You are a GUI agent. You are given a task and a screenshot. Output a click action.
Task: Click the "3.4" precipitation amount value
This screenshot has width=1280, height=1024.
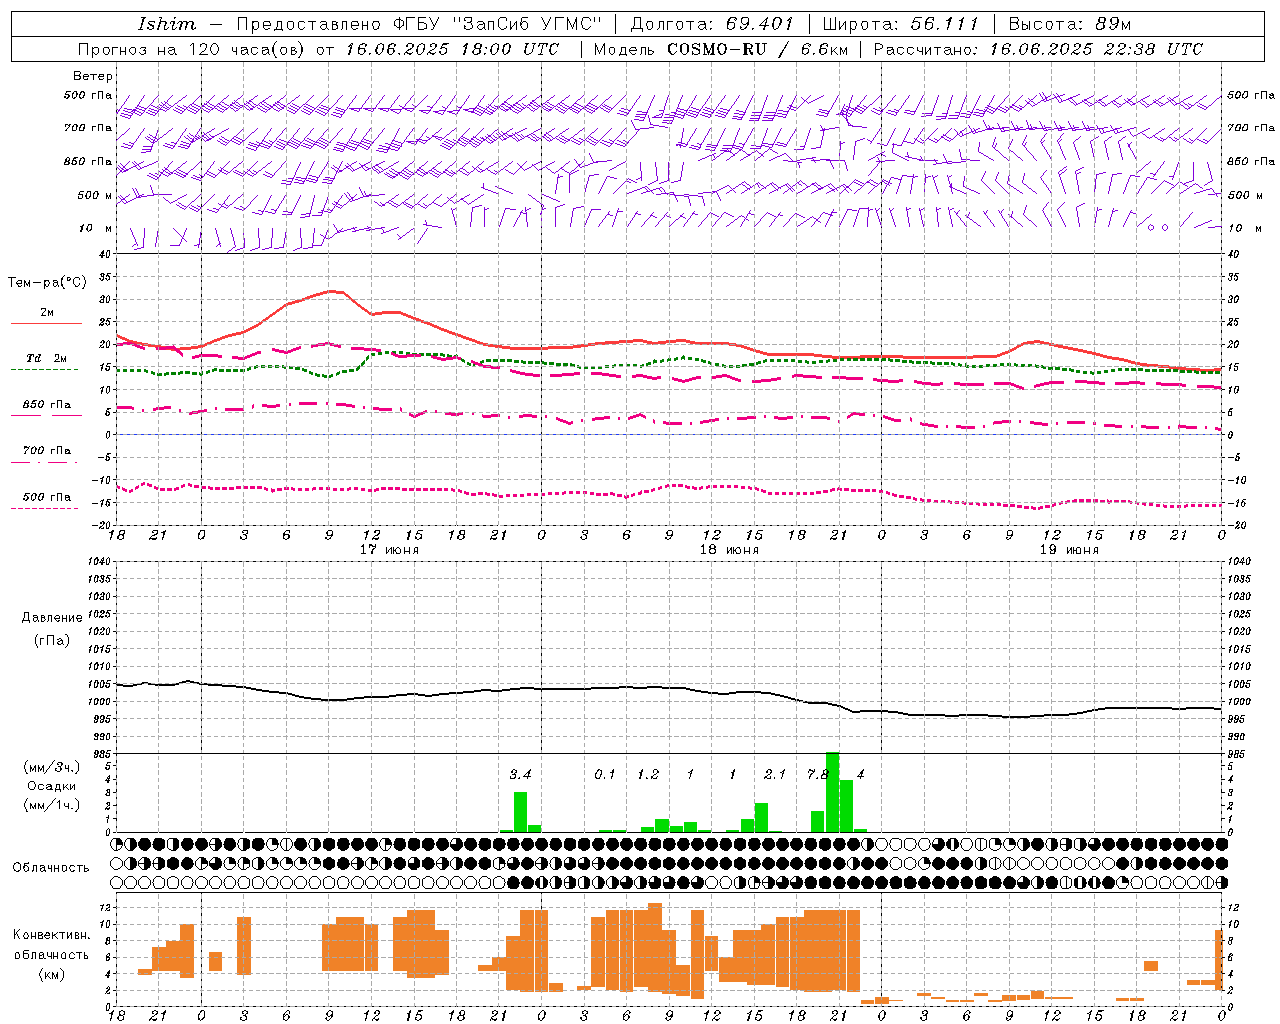[520, 774]
